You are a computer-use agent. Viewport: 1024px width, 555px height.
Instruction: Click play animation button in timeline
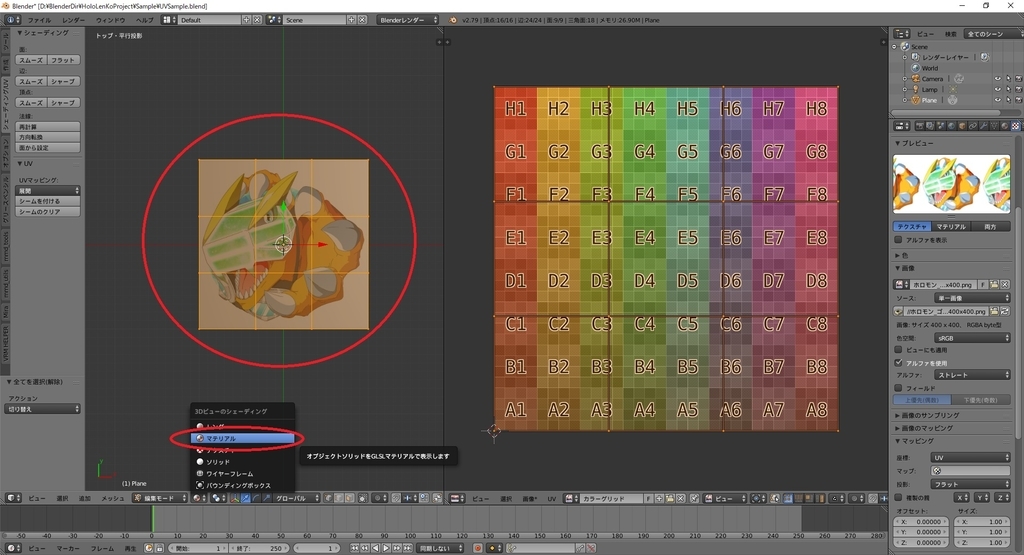pos(386,548)
